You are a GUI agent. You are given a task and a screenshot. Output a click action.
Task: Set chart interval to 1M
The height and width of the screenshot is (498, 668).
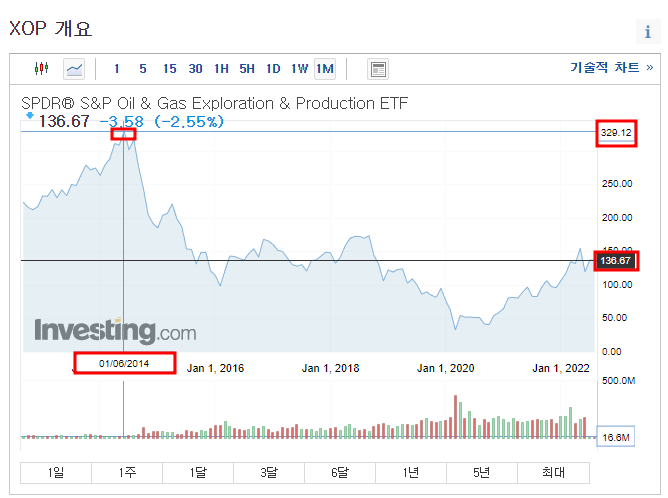coord(325,69)
